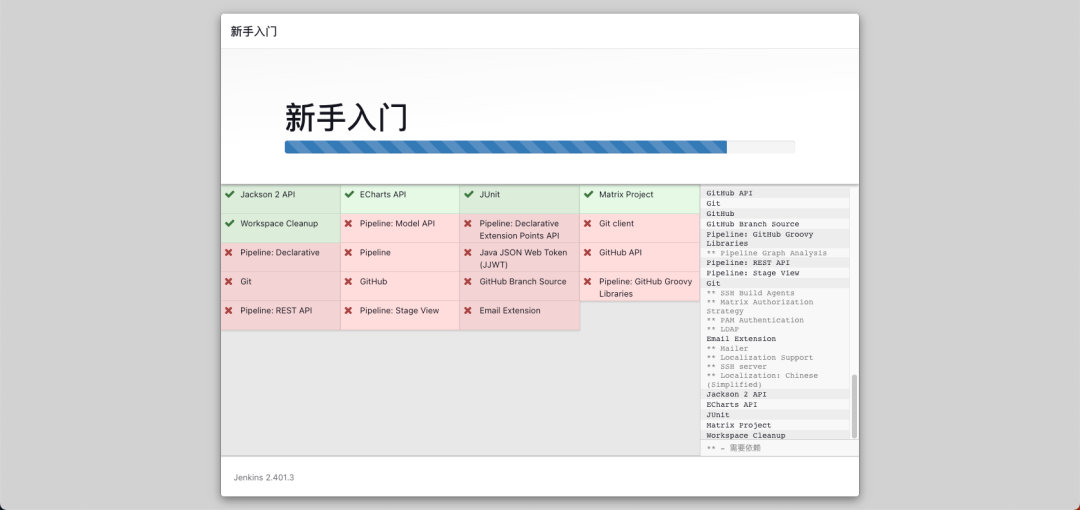Click red X in the plain GitHub cell
Screen dimensions: 1080x510
point(349,281)
